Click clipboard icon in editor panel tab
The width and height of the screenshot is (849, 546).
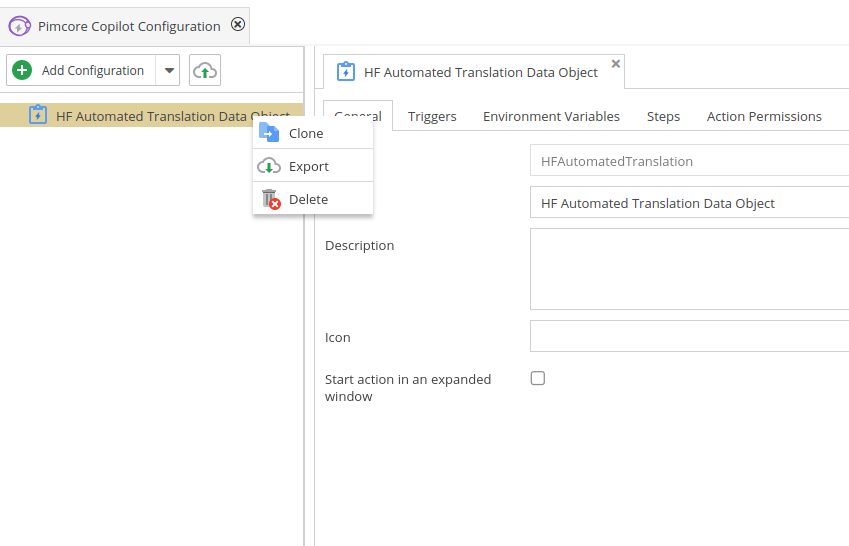[x=346, y=72]
